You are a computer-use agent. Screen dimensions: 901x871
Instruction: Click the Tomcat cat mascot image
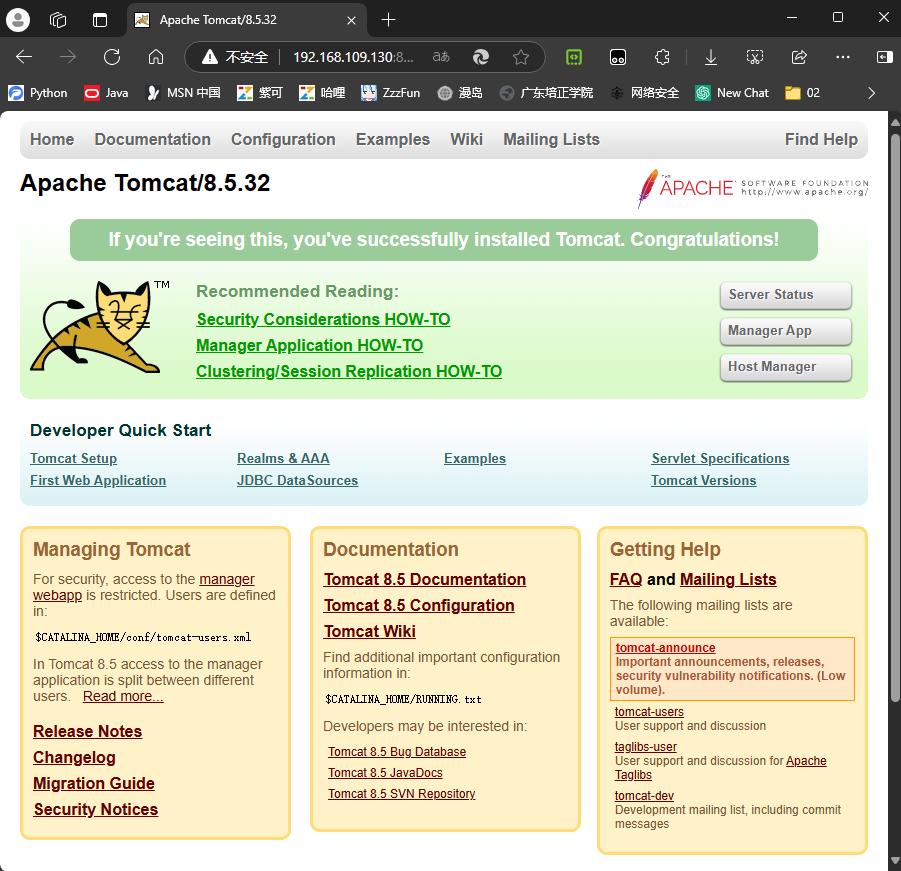tap(99, 326)
